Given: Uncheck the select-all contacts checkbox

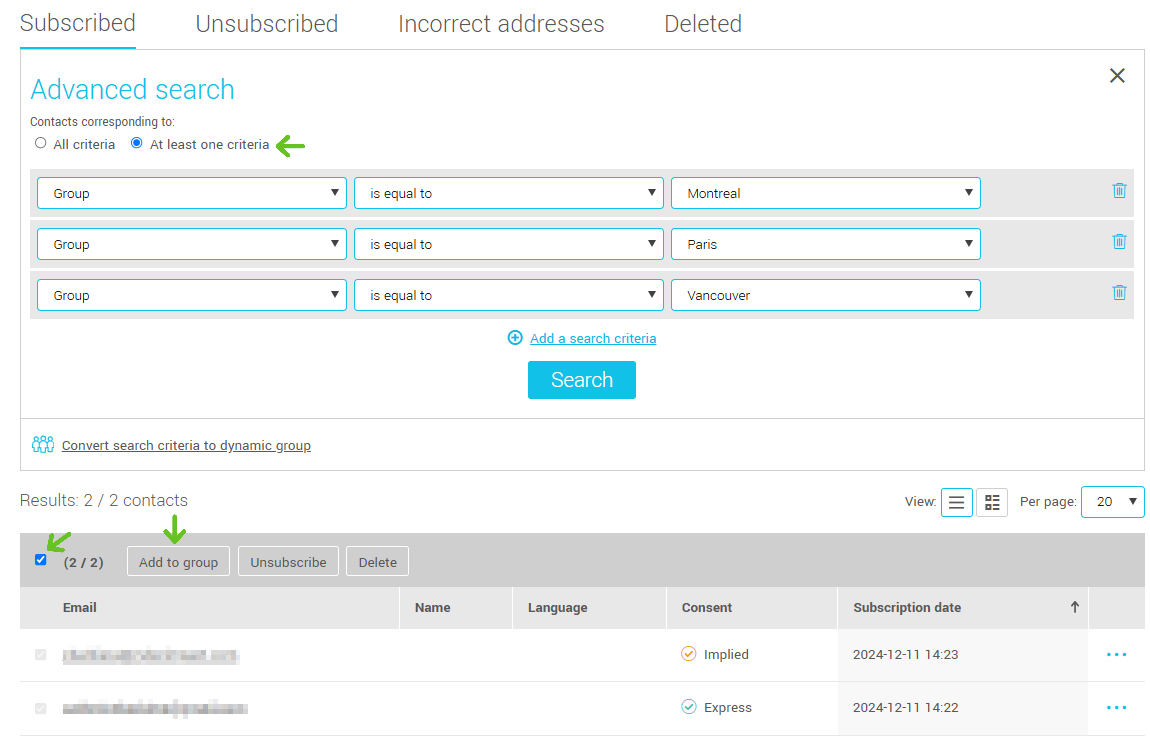Looking at the screenshot, I should click(40, 560).
